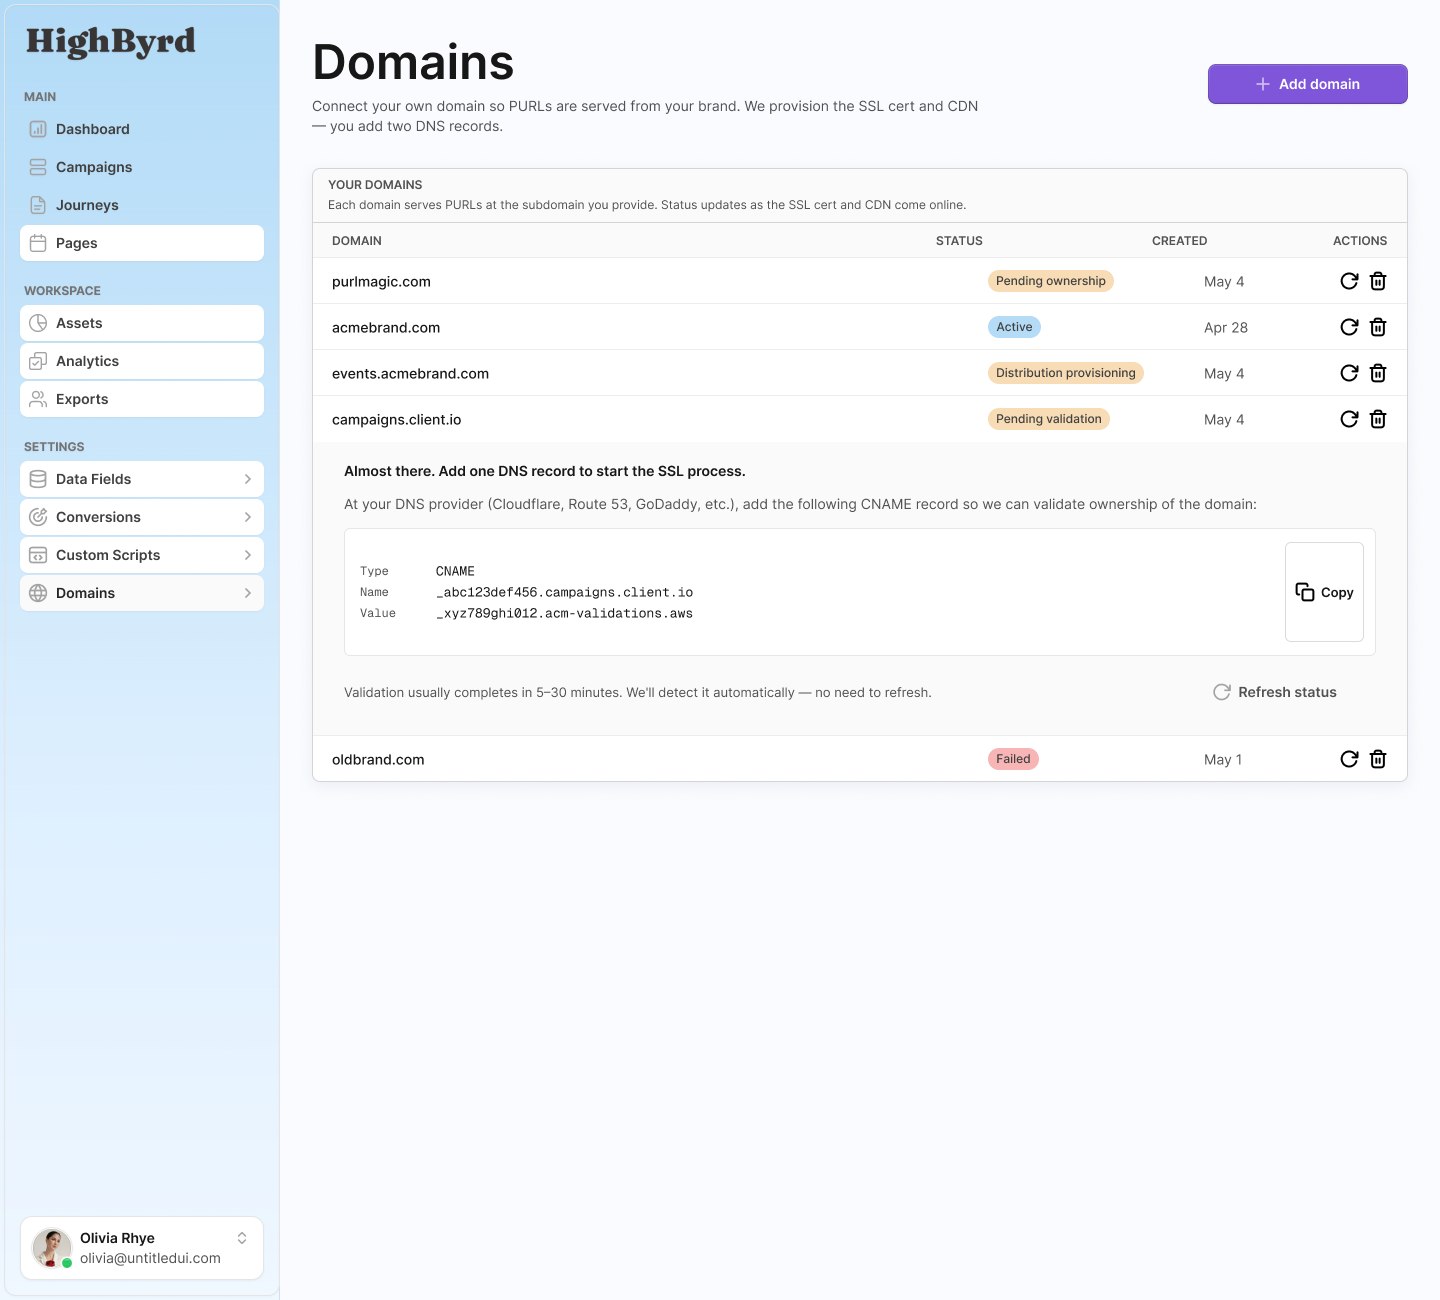Click the olivia@untitledui.com email text

(150, 1258)
